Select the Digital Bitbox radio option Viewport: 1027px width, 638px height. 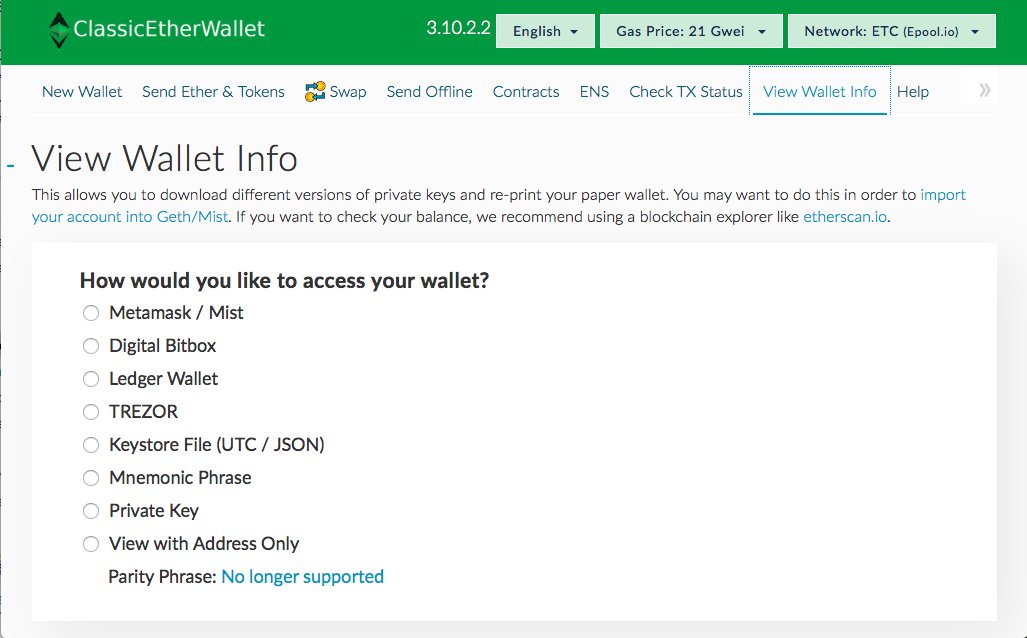91,346
